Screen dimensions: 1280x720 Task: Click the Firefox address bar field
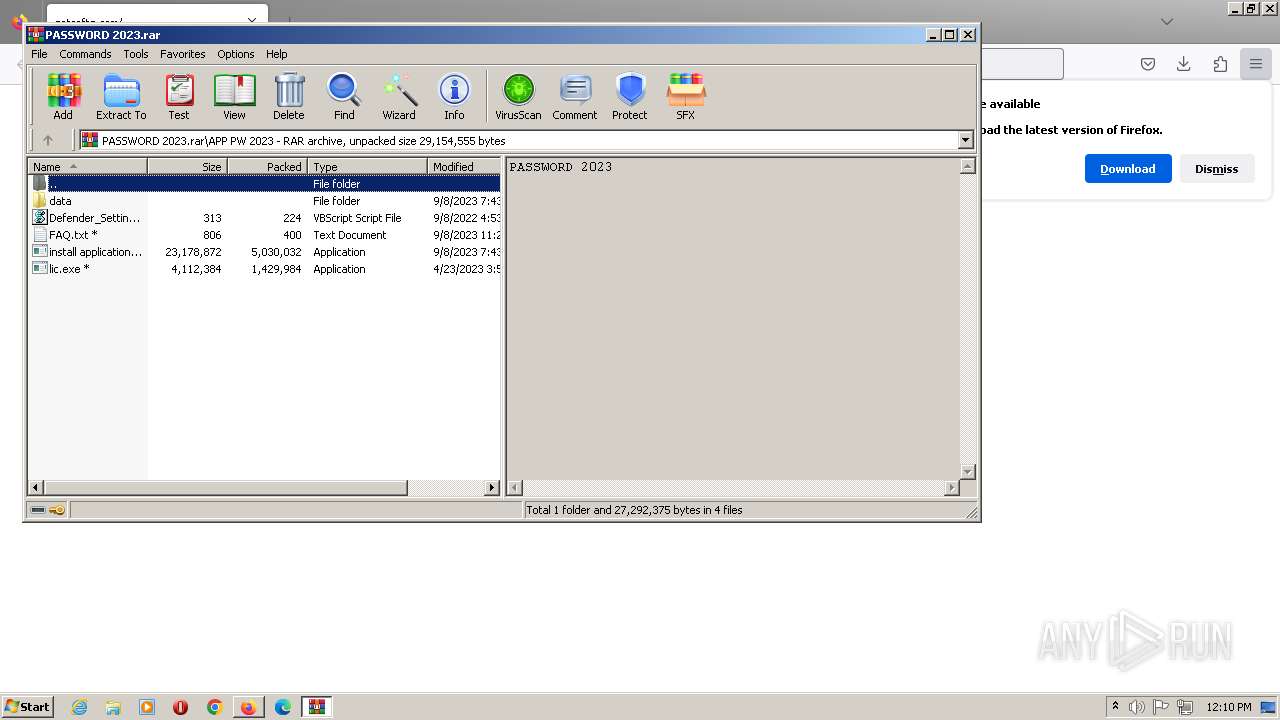[1021, 64]
